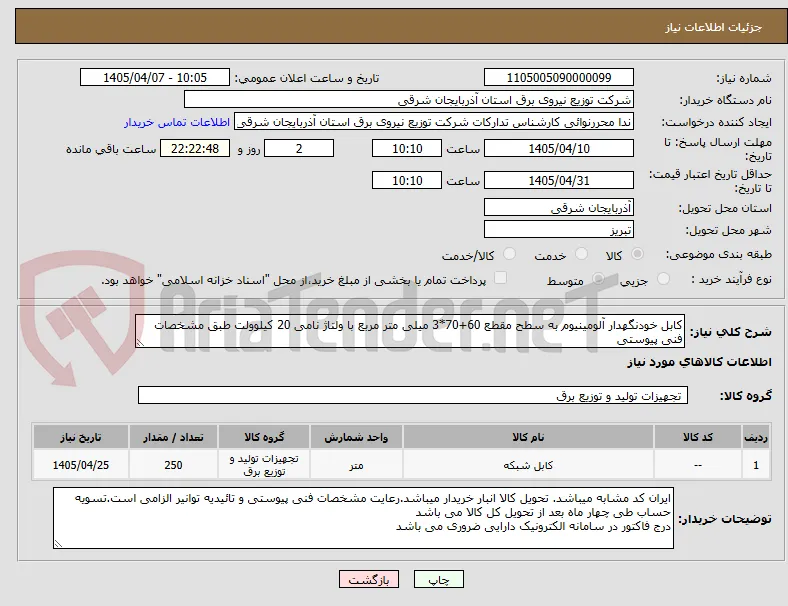Click the تاریخ نیاز column header
The image size is (788, 606).
click(x=81, y=437)
